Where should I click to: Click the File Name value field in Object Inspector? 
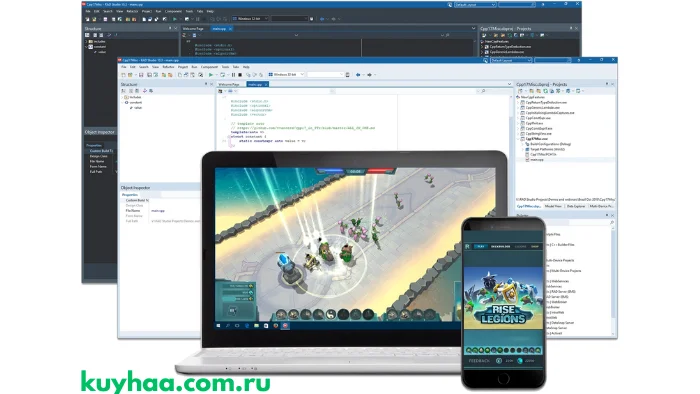[175, 211]
